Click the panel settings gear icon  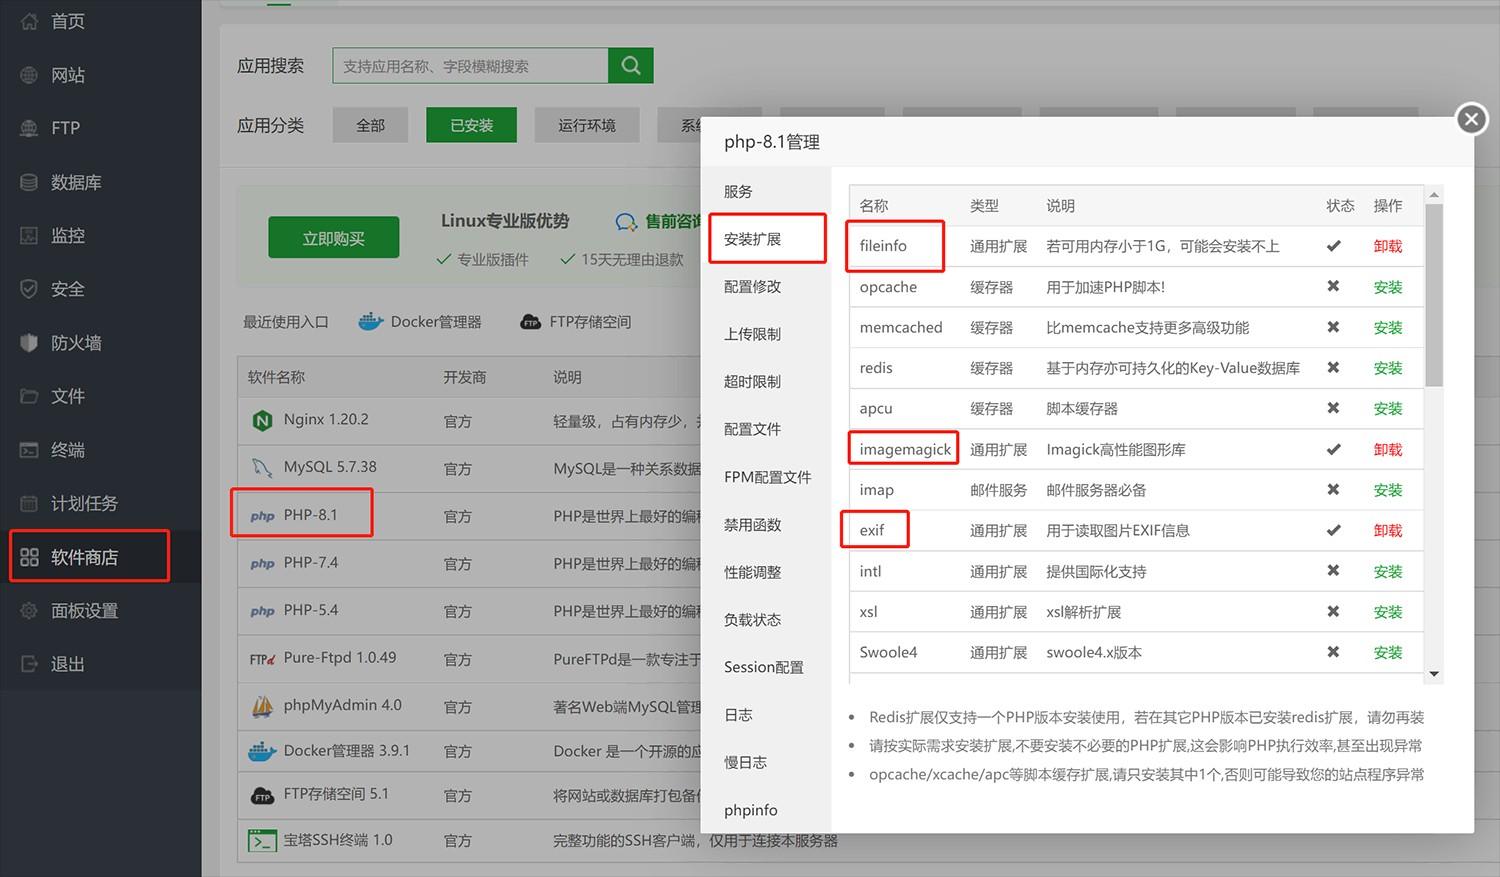[x=29, y=611]
